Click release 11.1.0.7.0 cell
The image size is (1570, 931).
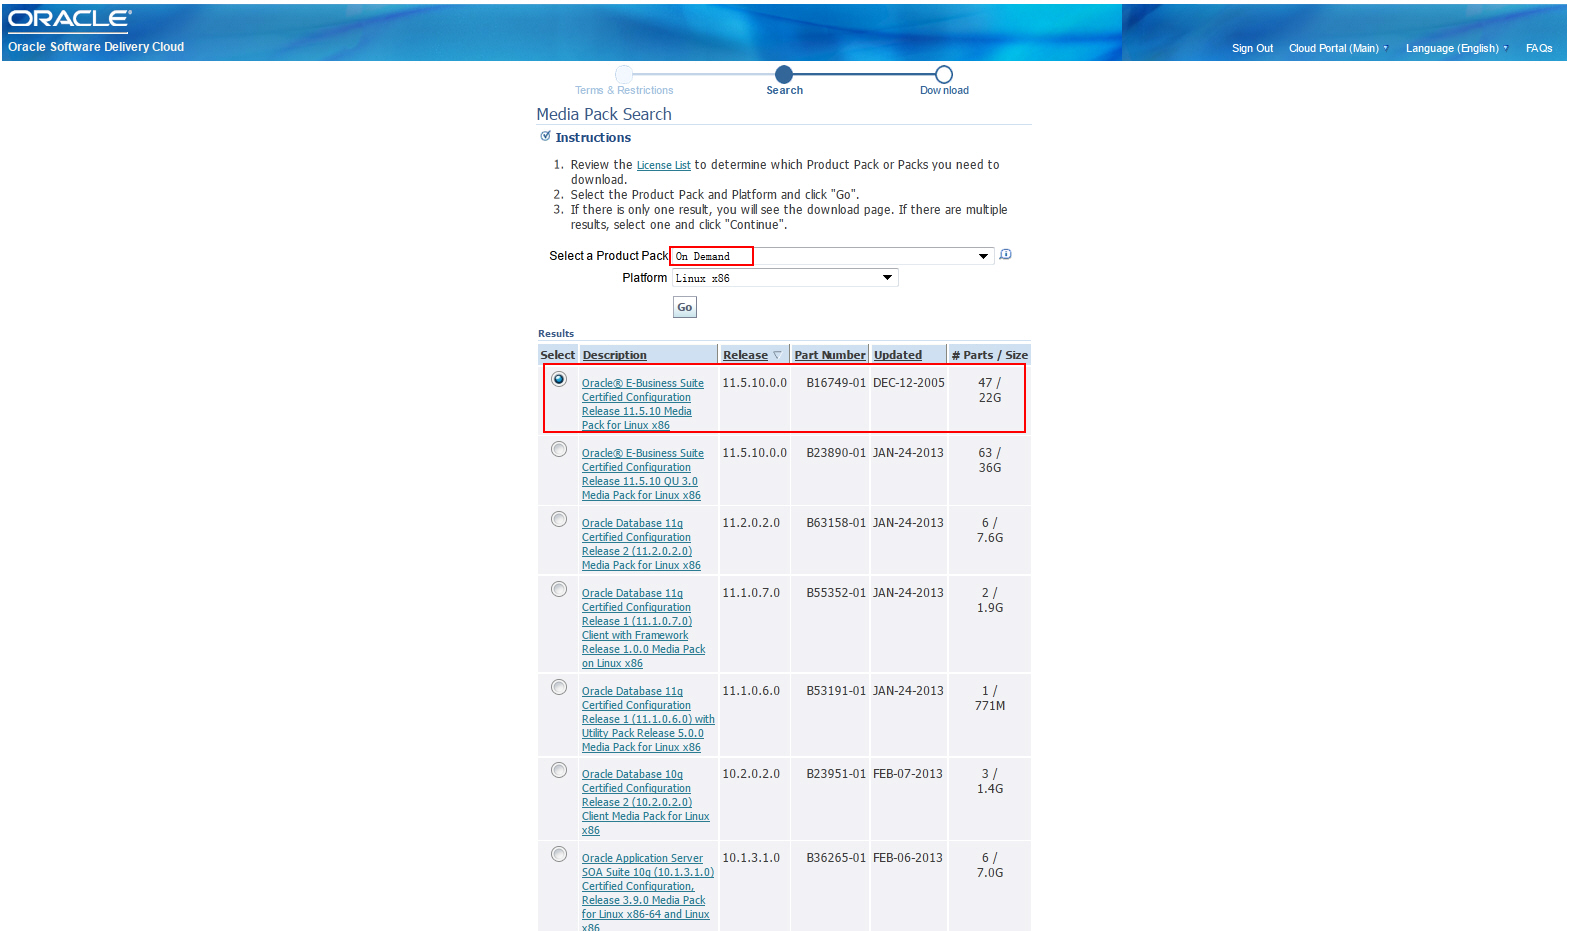click(751, 593)
